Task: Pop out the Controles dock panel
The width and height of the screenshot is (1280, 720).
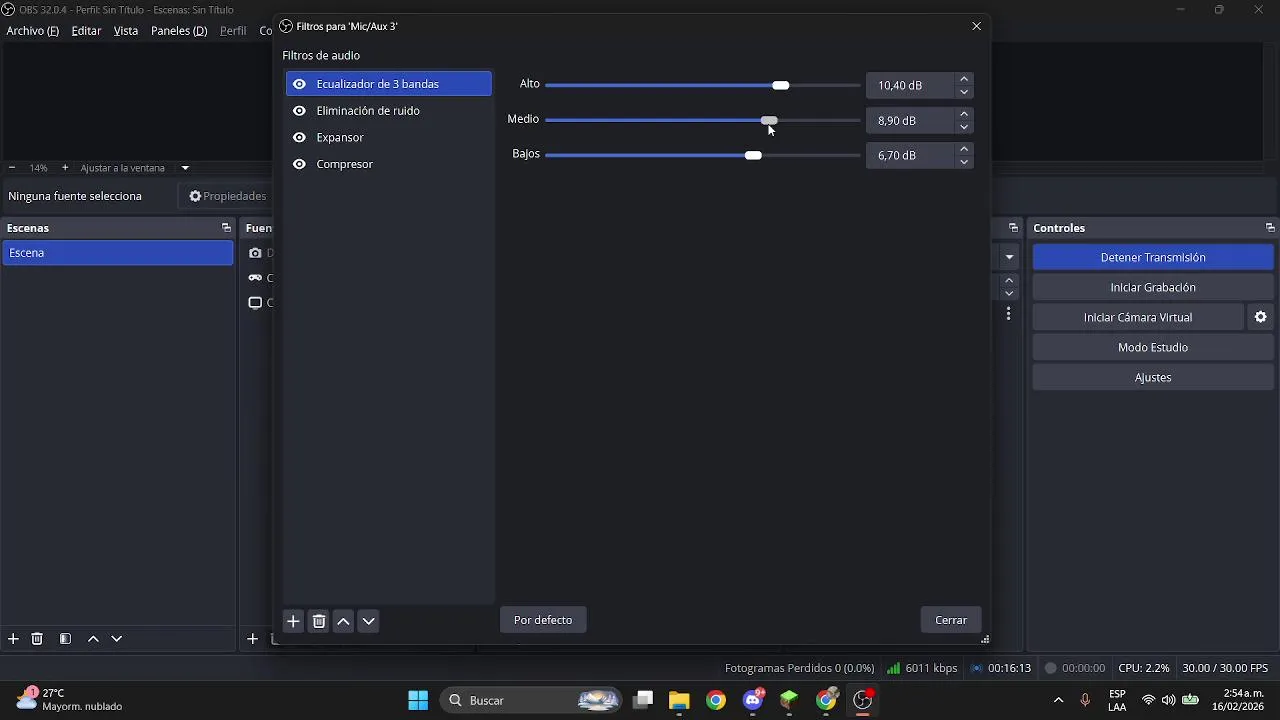Action: tap(1270, 228)
